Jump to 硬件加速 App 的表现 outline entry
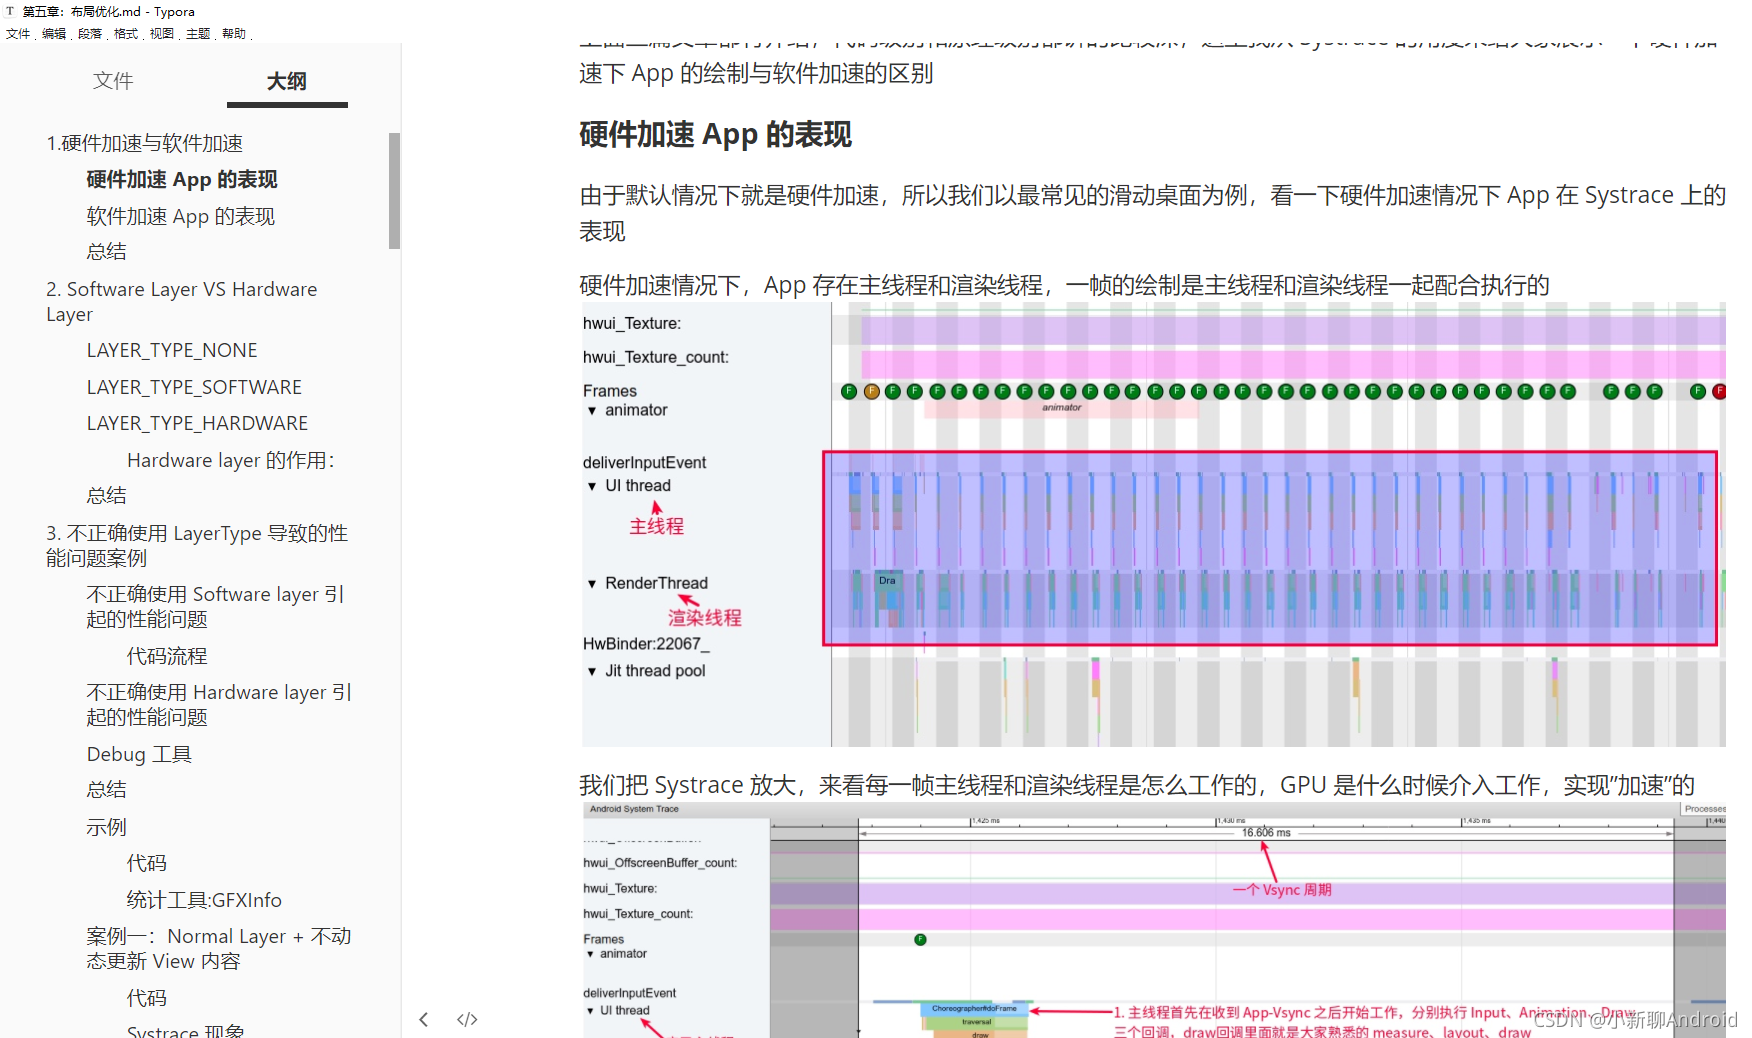This screenshot has height=1038, width=1752. tap(182, 179)
